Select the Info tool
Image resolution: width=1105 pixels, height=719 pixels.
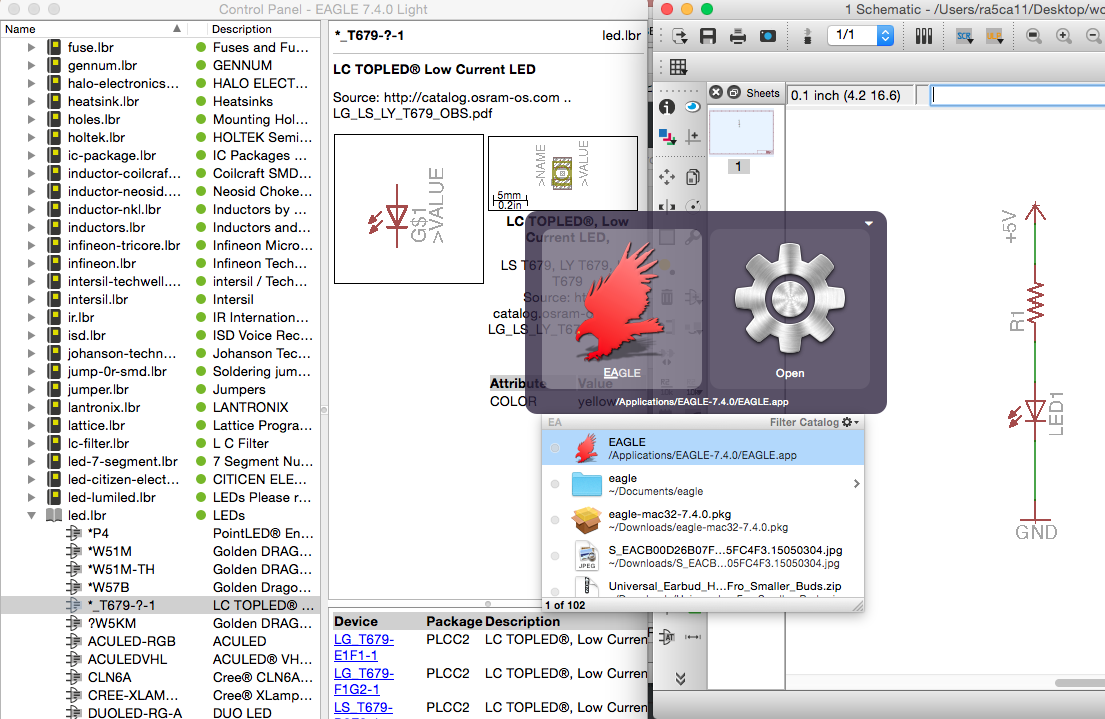click(667, 106)
